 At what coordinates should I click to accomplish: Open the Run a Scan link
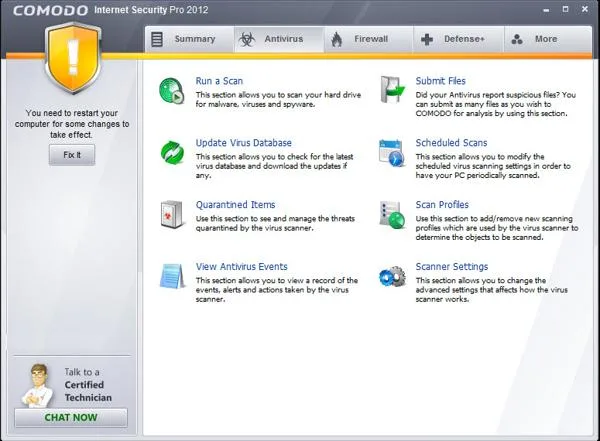click(219, 81)
